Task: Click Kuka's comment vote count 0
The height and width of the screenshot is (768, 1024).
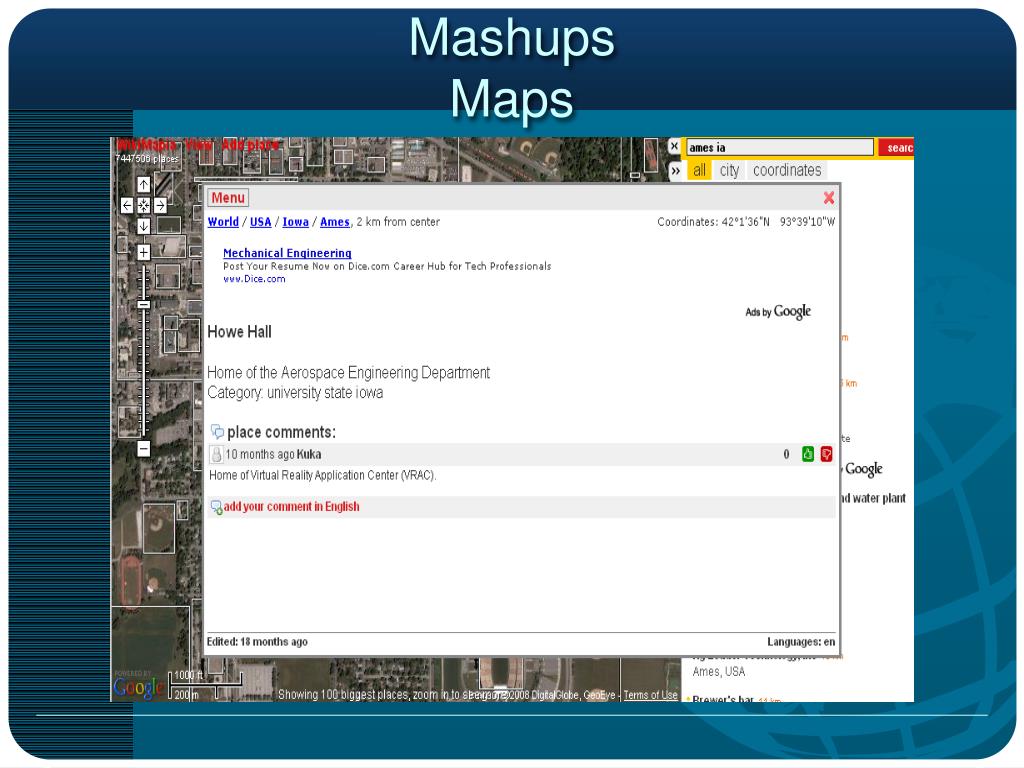Action: pyautogui.click(x=786, y=454)
